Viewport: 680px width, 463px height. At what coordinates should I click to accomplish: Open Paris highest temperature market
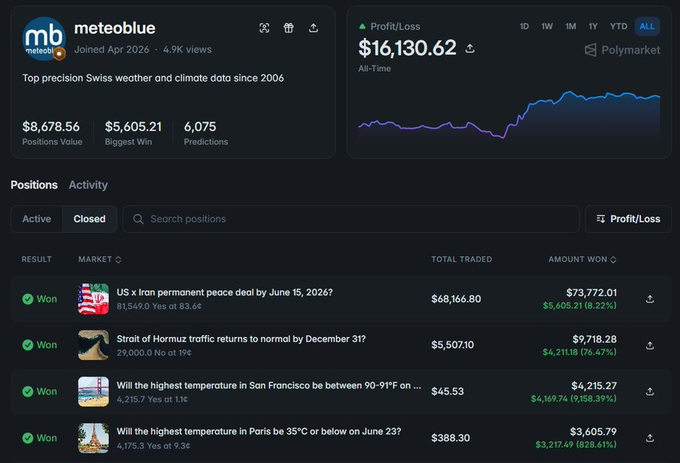tap(259, 432)
